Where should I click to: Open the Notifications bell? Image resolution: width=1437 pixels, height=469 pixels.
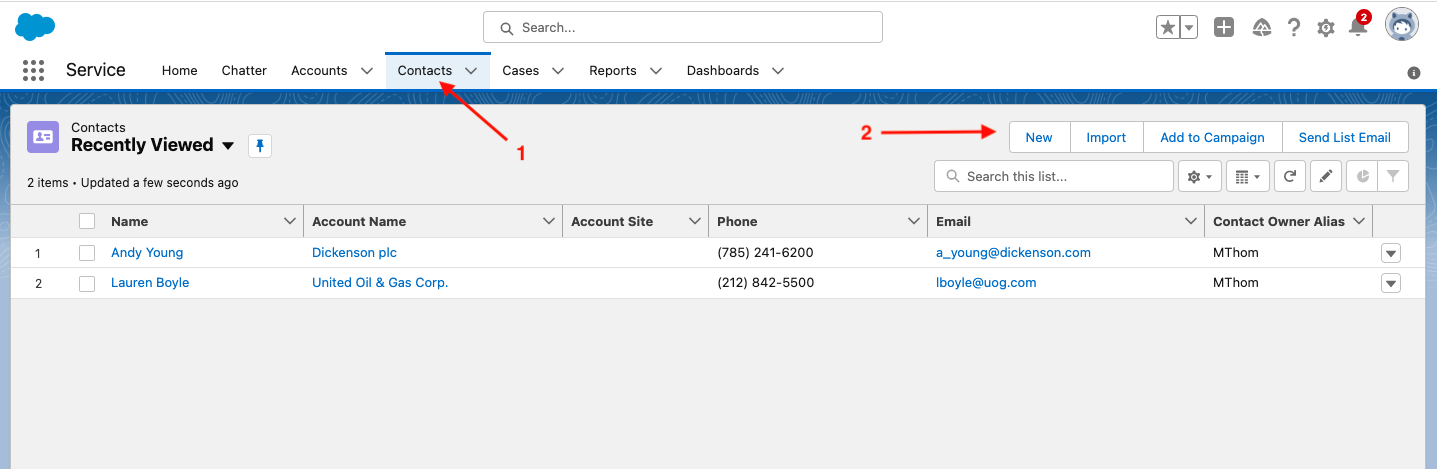(x=1358, y=26)
